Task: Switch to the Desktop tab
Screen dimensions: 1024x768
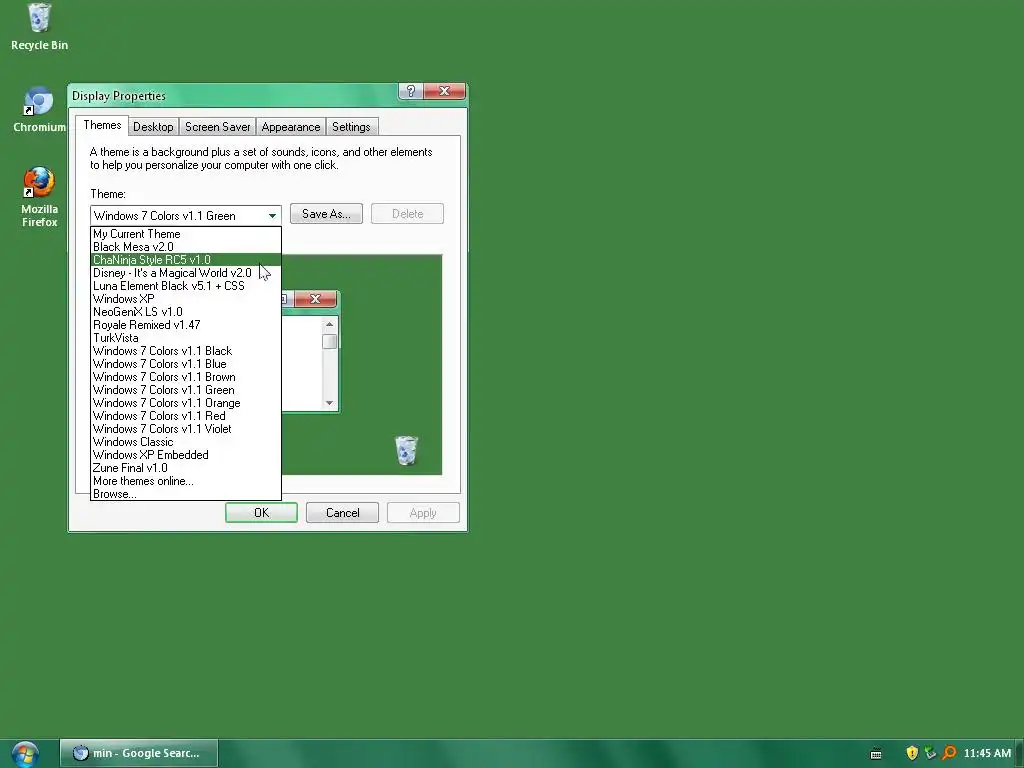Action: coord(153,127)
